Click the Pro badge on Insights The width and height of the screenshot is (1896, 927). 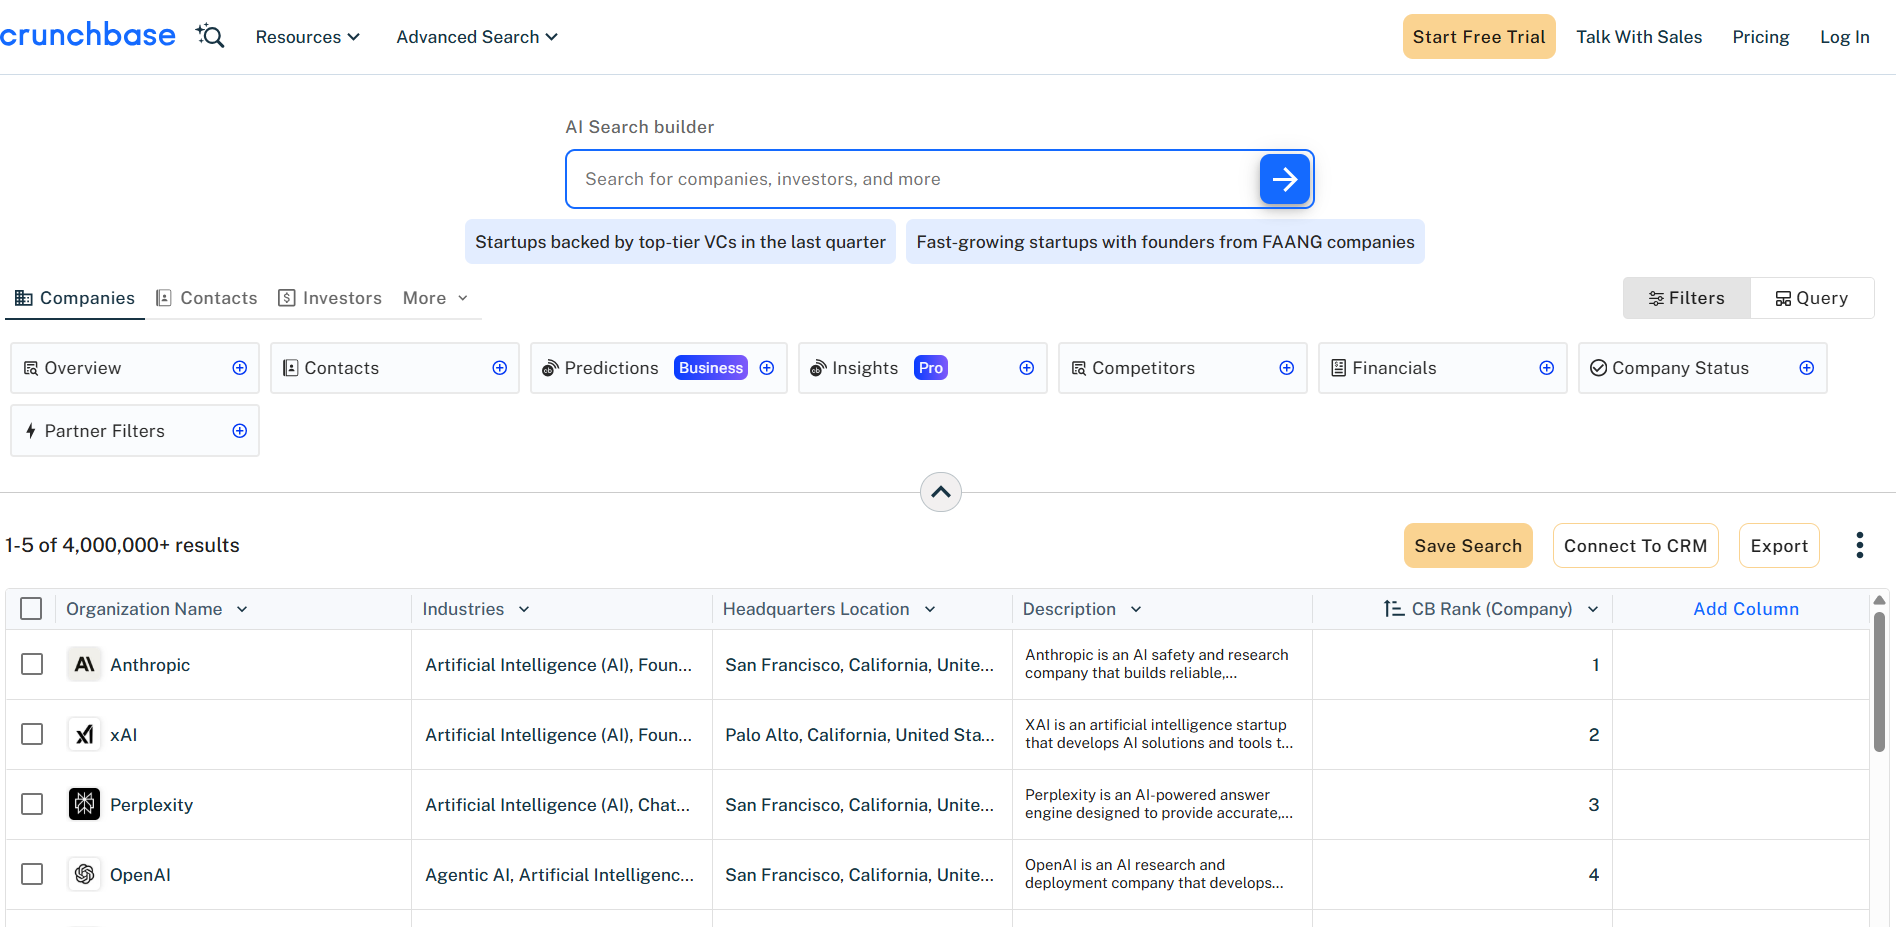coord(931,368)
